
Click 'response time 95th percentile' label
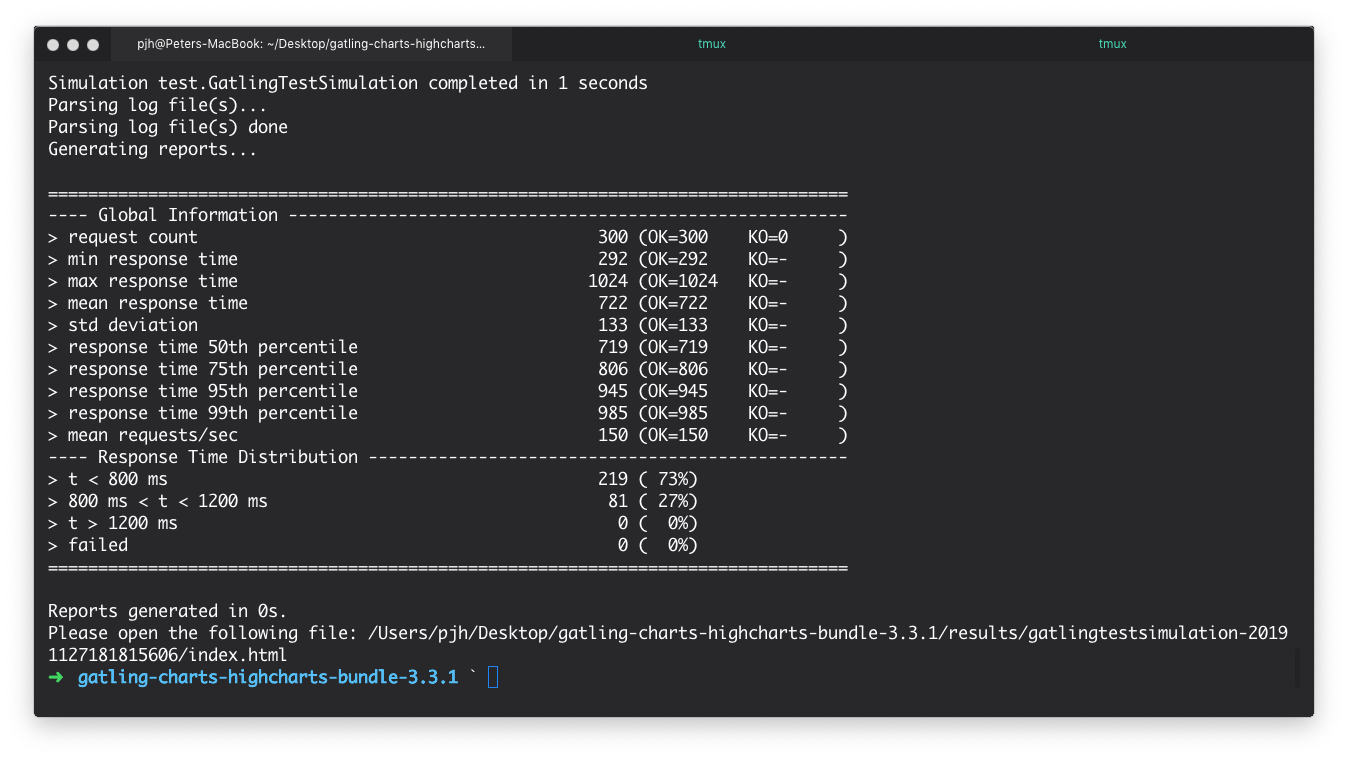point(213,391)
